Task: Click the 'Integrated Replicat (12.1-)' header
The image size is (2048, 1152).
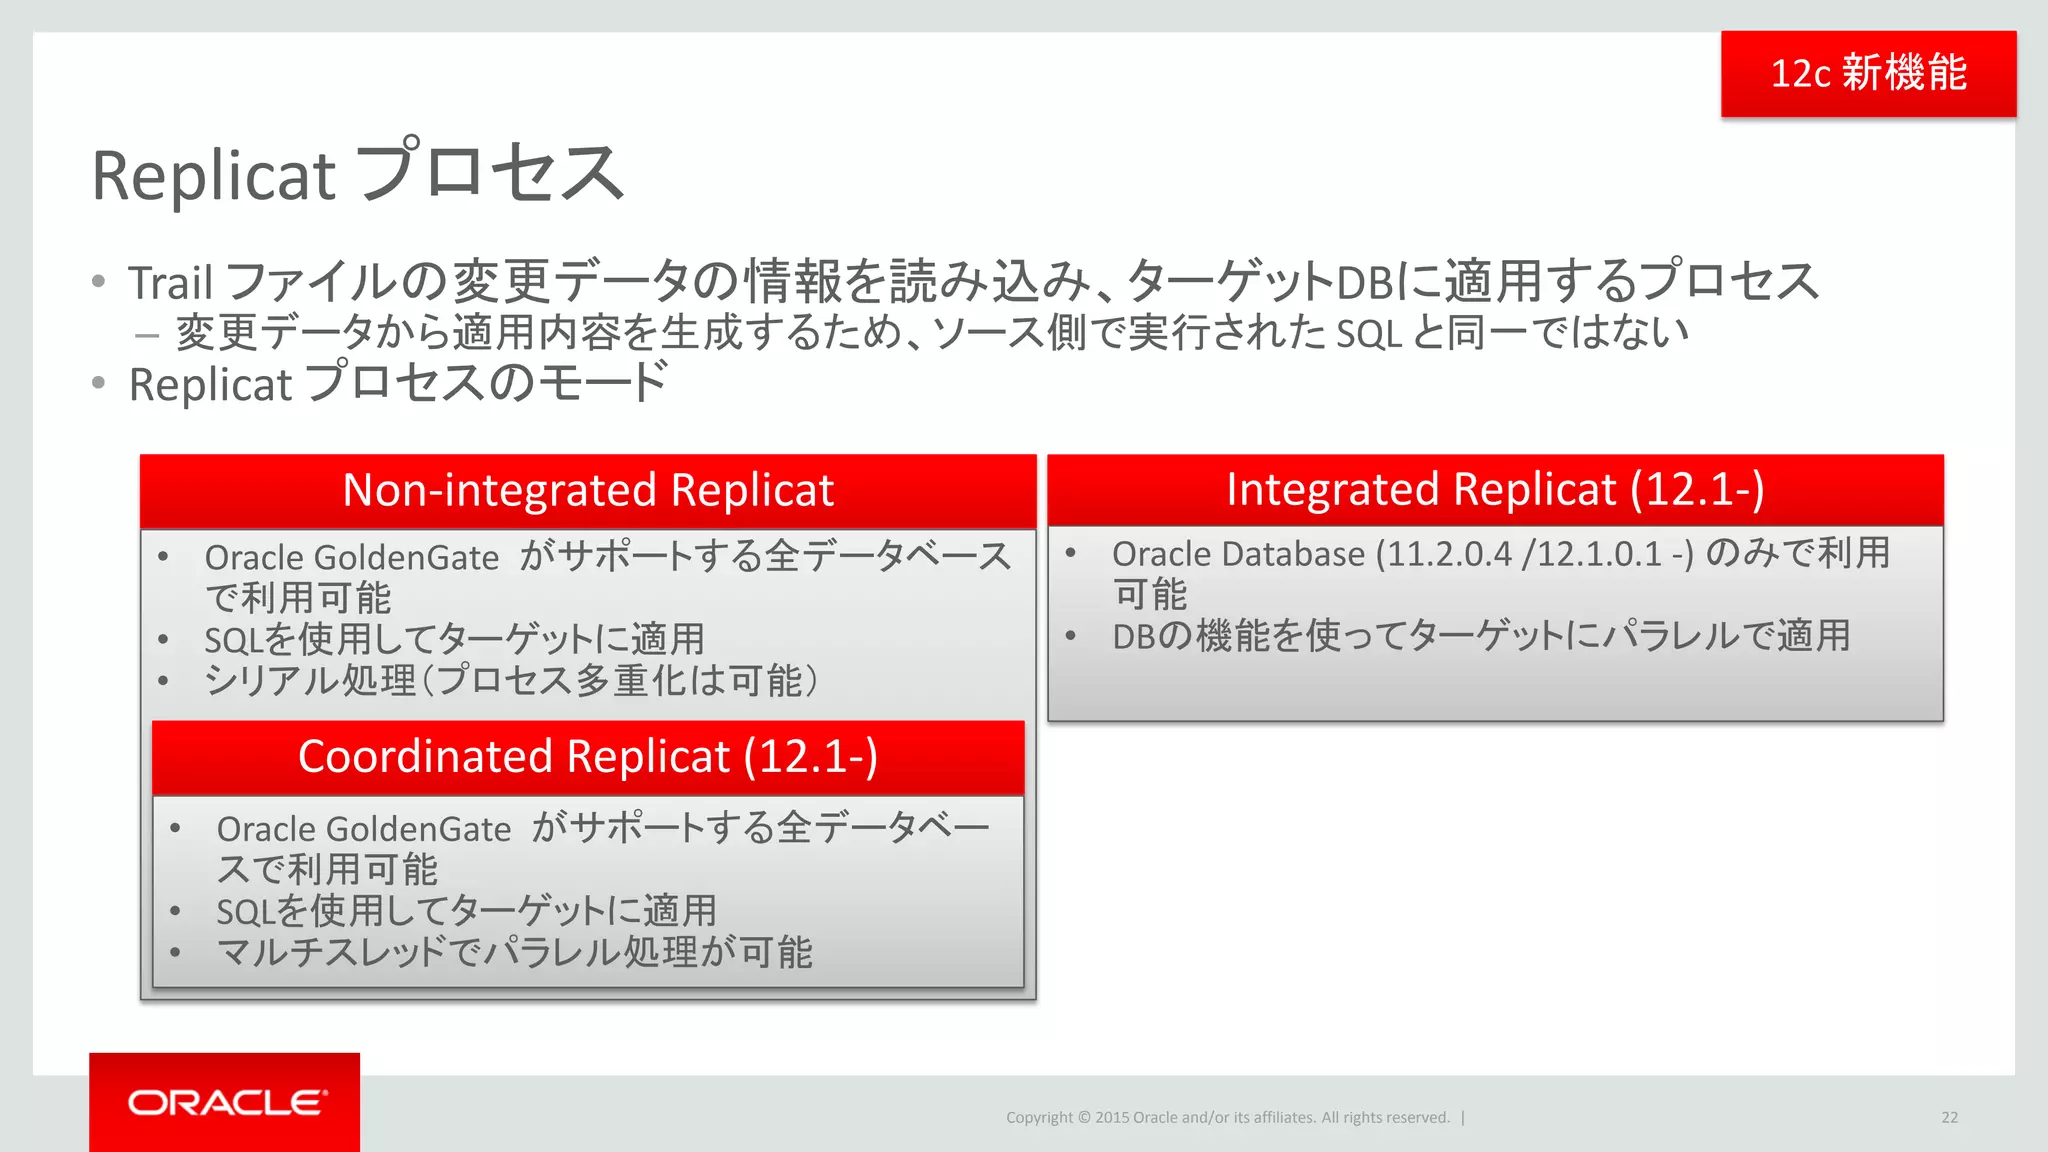Action: (1495, 490)
